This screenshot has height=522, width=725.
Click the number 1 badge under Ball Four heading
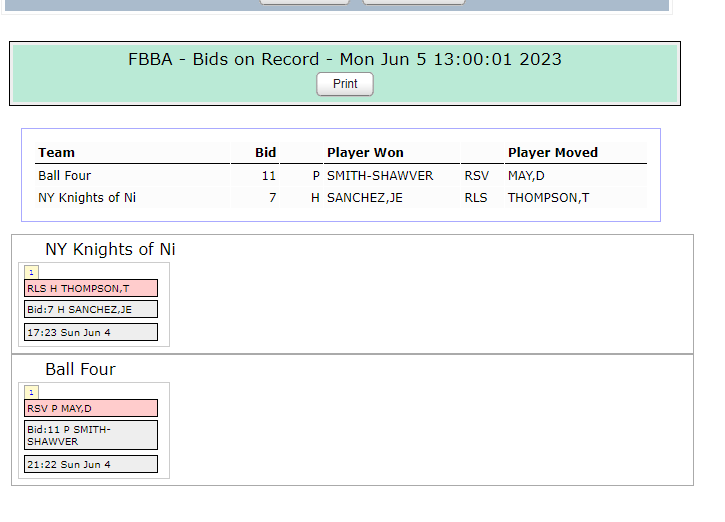tap(31, 392)
